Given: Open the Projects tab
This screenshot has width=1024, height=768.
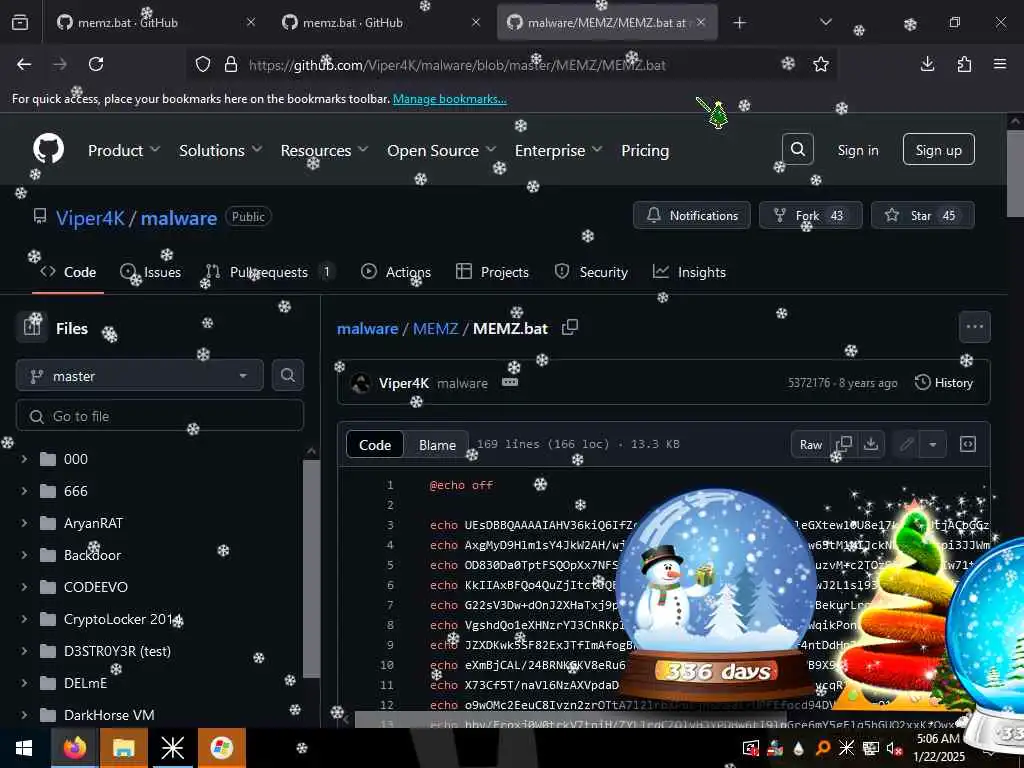Looking at the screenshot, I should [492, 272].
